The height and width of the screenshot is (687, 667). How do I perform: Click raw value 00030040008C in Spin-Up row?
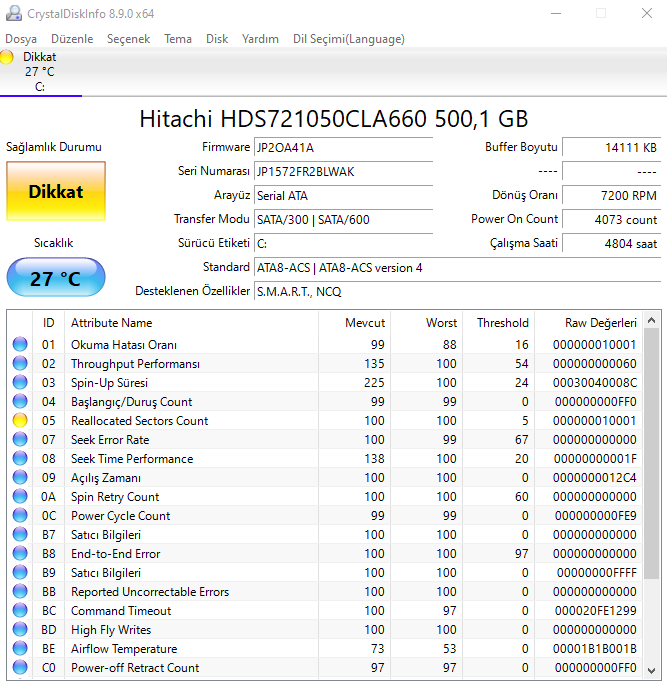tap(594, 383)
